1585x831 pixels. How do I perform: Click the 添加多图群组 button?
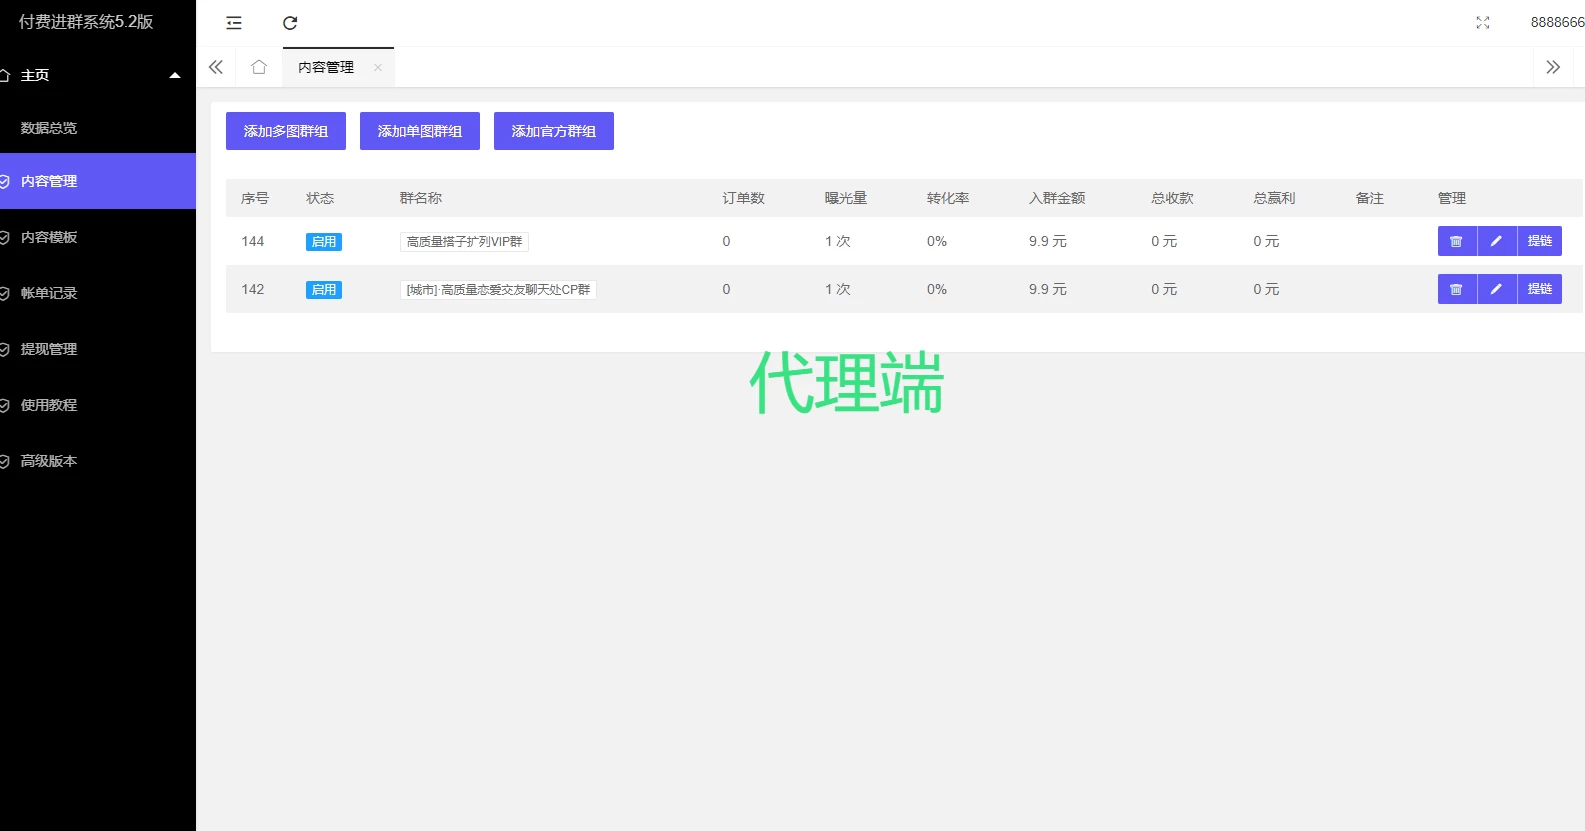click(286, 131)
